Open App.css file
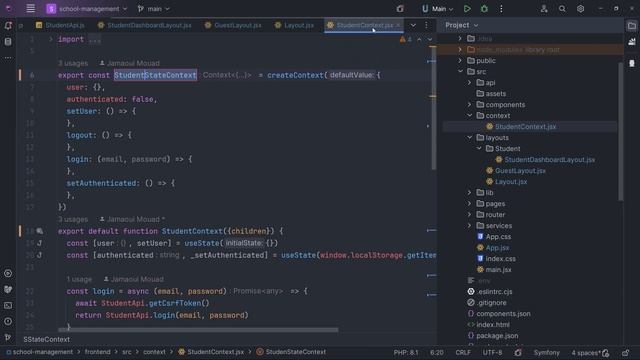 click(498, 237)
